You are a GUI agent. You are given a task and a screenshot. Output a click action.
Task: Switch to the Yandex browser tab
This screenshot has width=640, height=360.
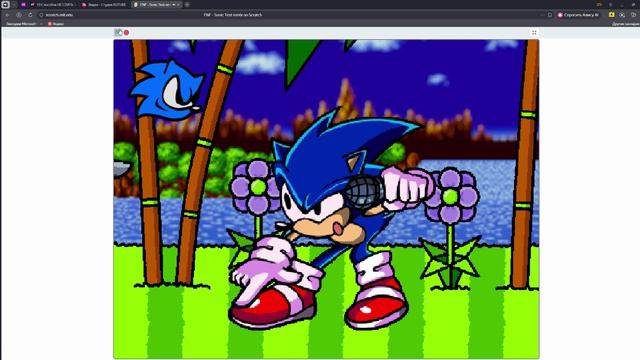[104, 4]
